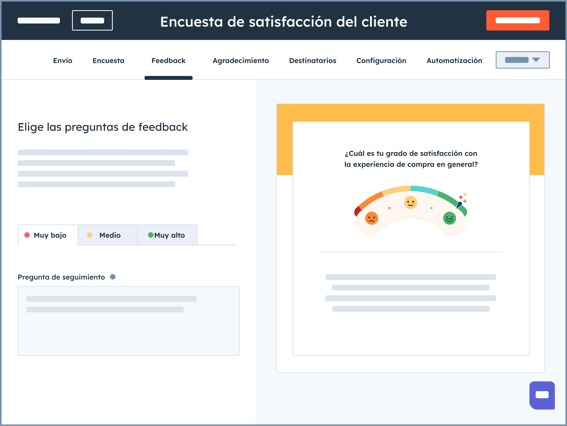Choose the happy green face emoji
Image resolution: width=567 pixels, height=426 pixels.
coord(449,218)
